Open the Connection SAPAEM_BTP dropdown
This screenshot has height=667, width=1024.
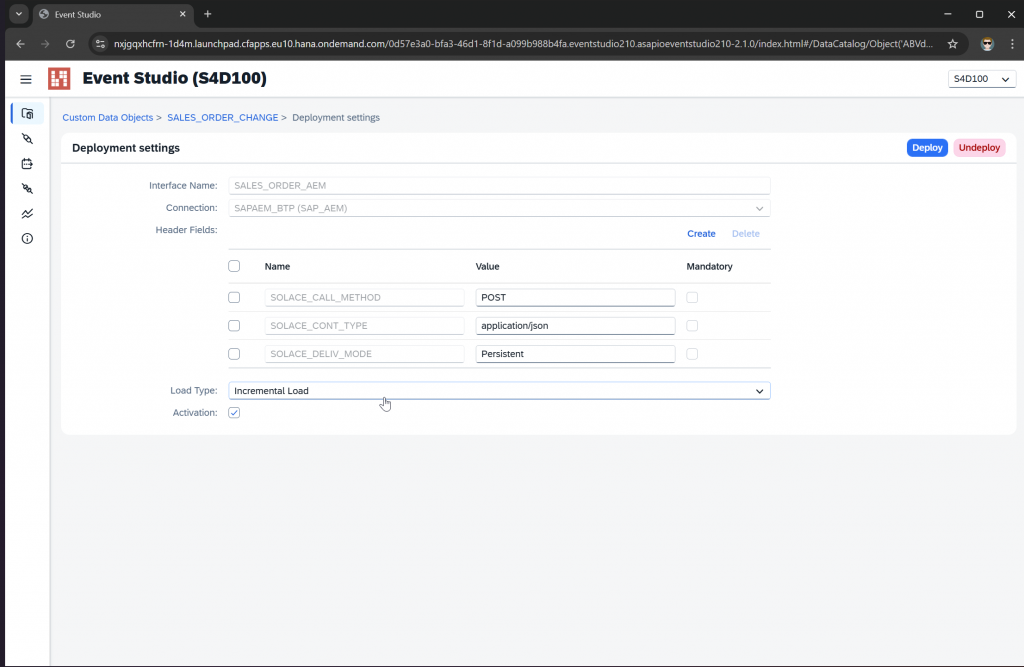tap(499, 208)
